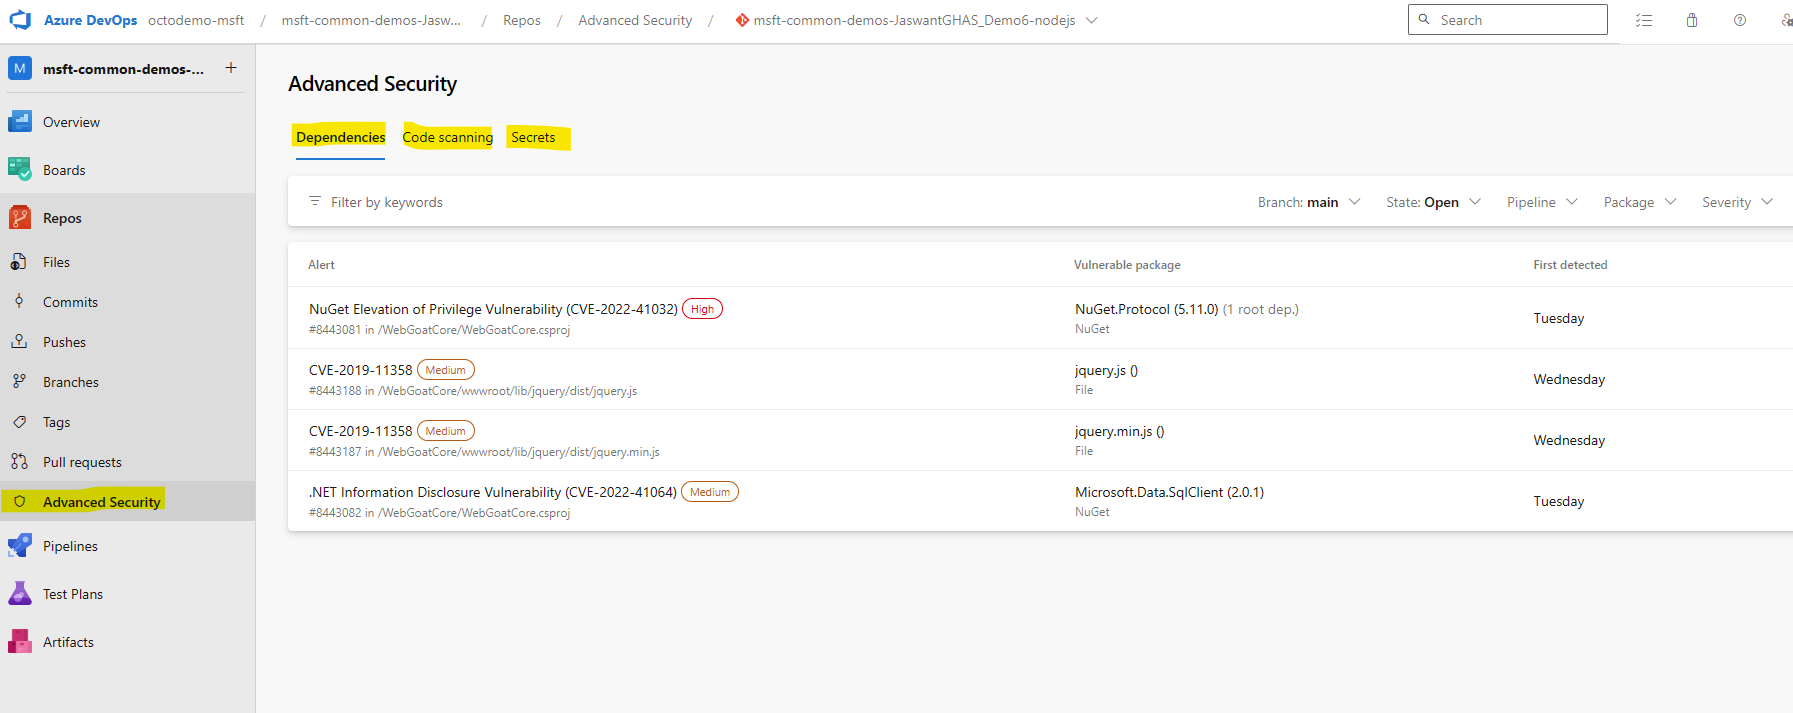Viewport: 1793px width, 713px height.
Task: Open the Artifacts icon in sidebar
Action: (20, 642)
